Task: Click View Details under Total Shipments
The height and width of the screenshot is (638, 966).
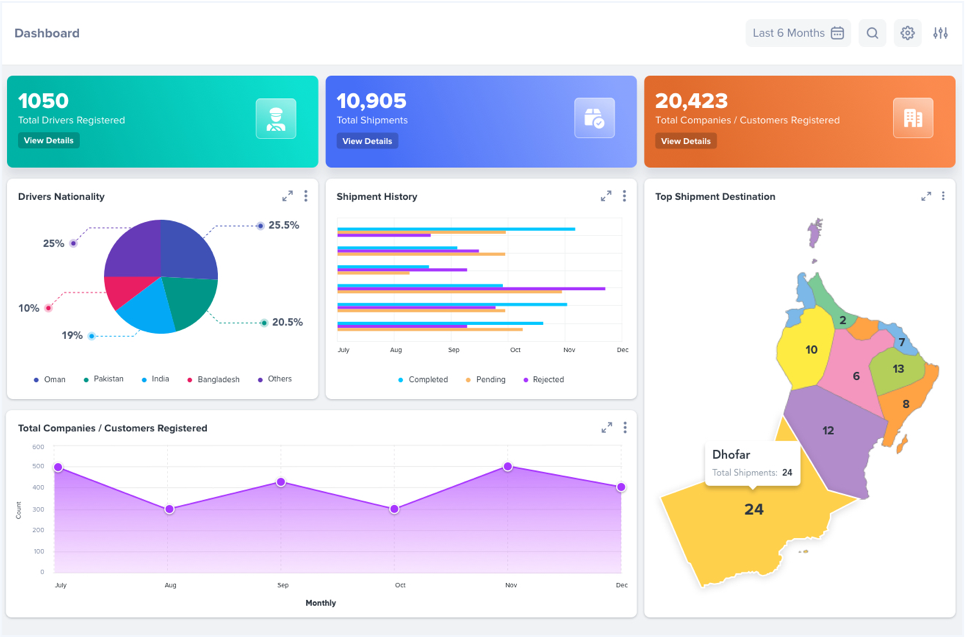Action: pos(367,141)
